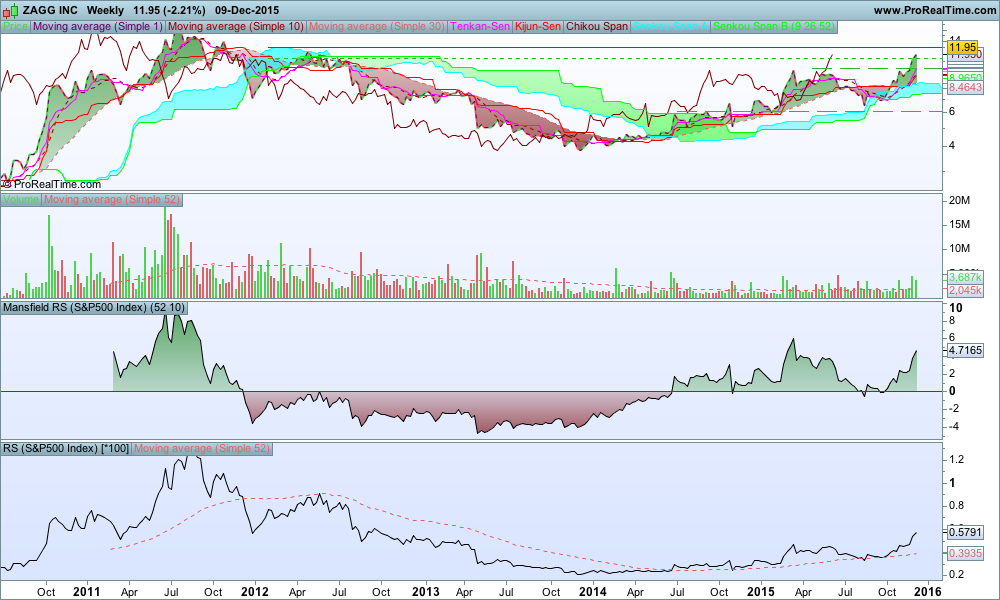Click the 2013 year label on time axis

click(425, 592)
